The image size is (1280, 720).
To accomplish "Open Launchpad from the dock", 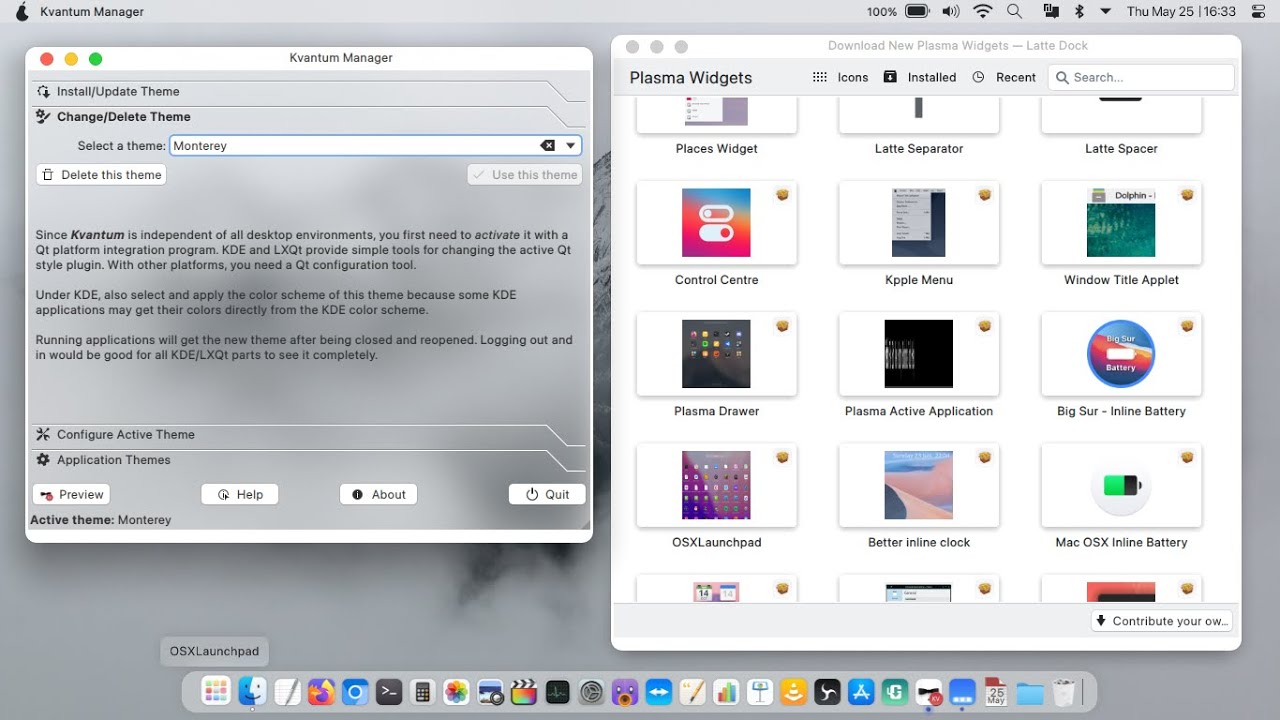I will pyautogui.click(x=216, y=691).
